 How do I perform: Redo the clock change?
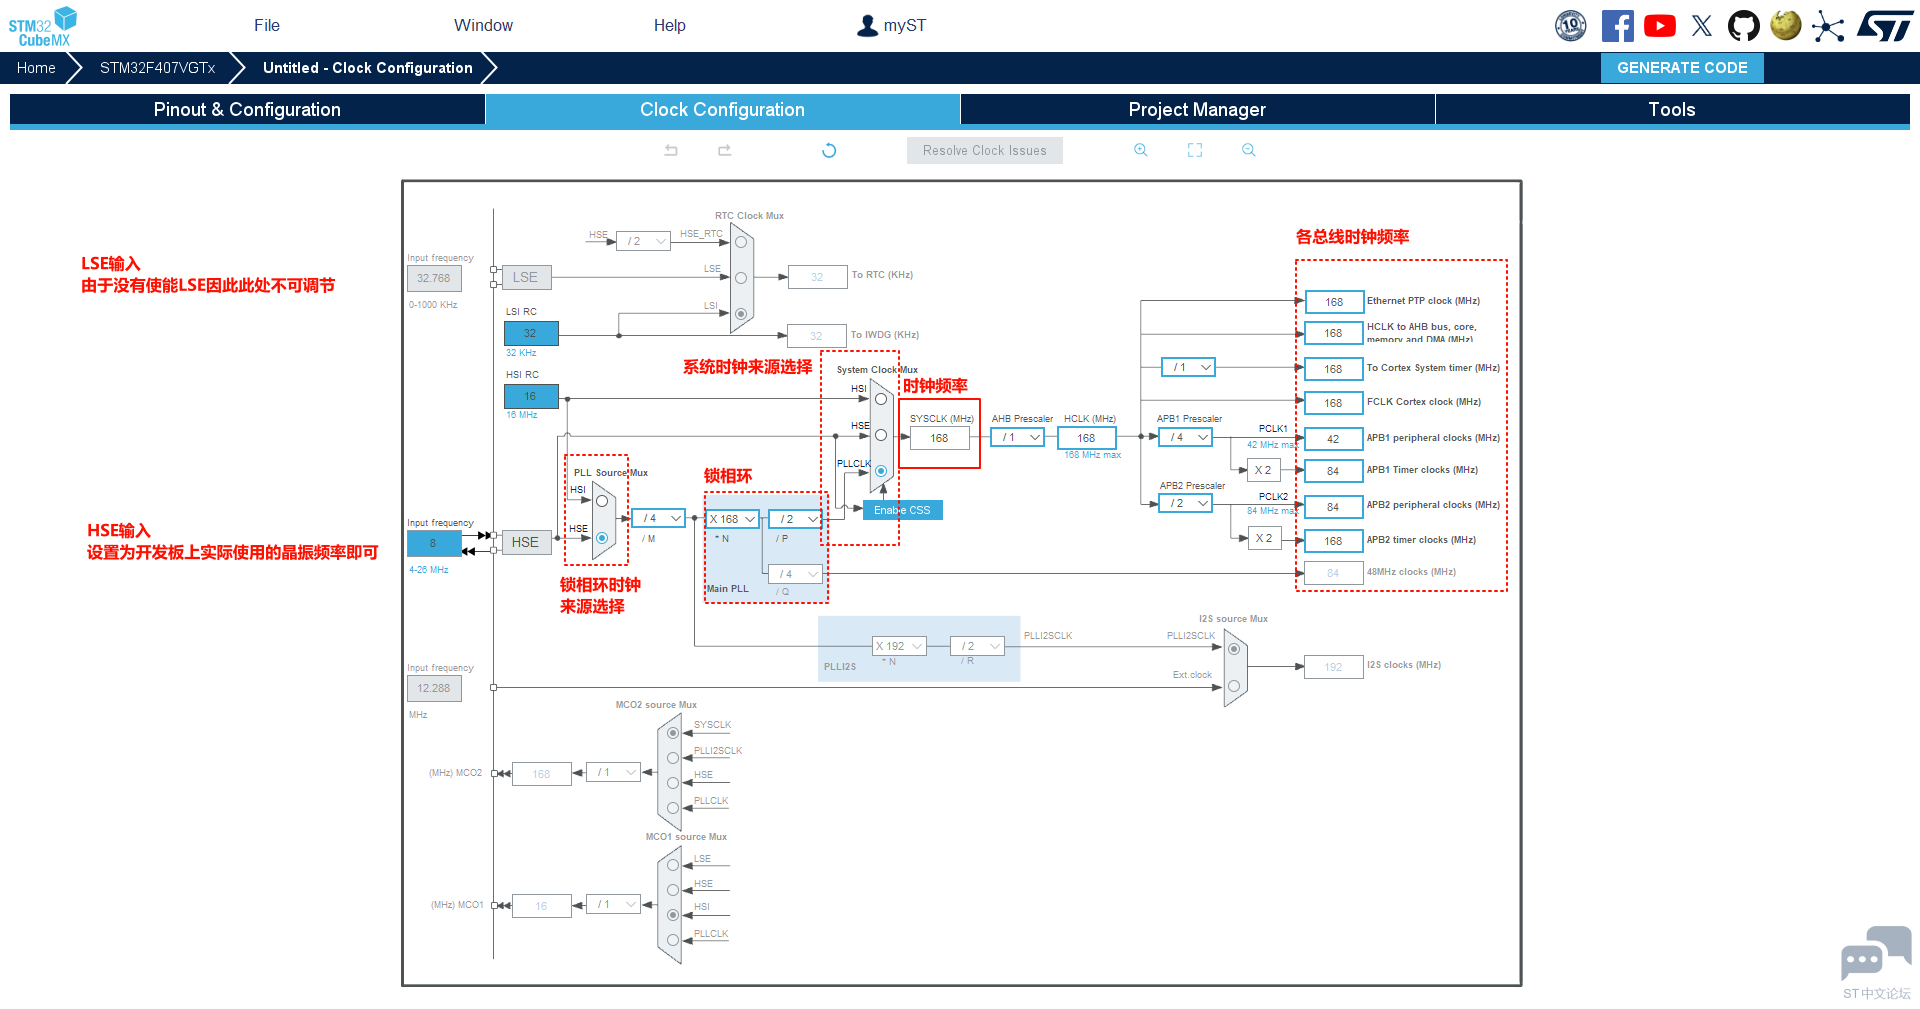725,150
